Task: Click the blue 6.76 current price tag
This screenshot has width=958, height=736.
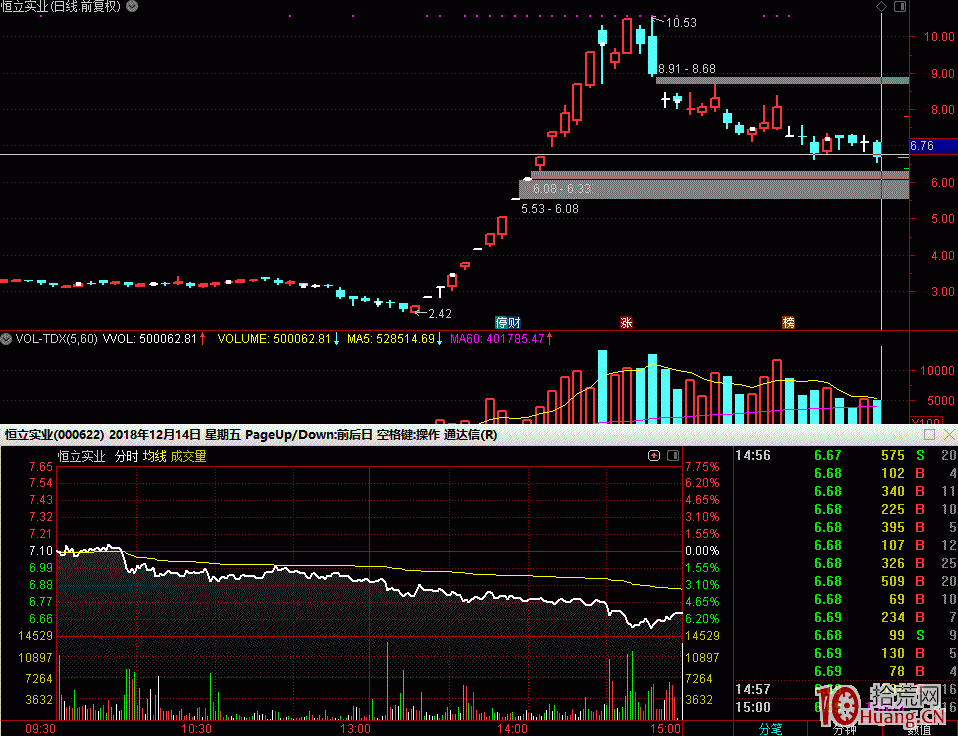Action: pos(934,146)
